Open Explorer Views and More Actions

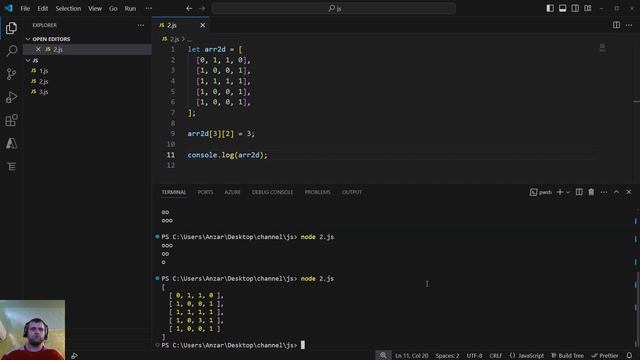click(x=141, y=25)
